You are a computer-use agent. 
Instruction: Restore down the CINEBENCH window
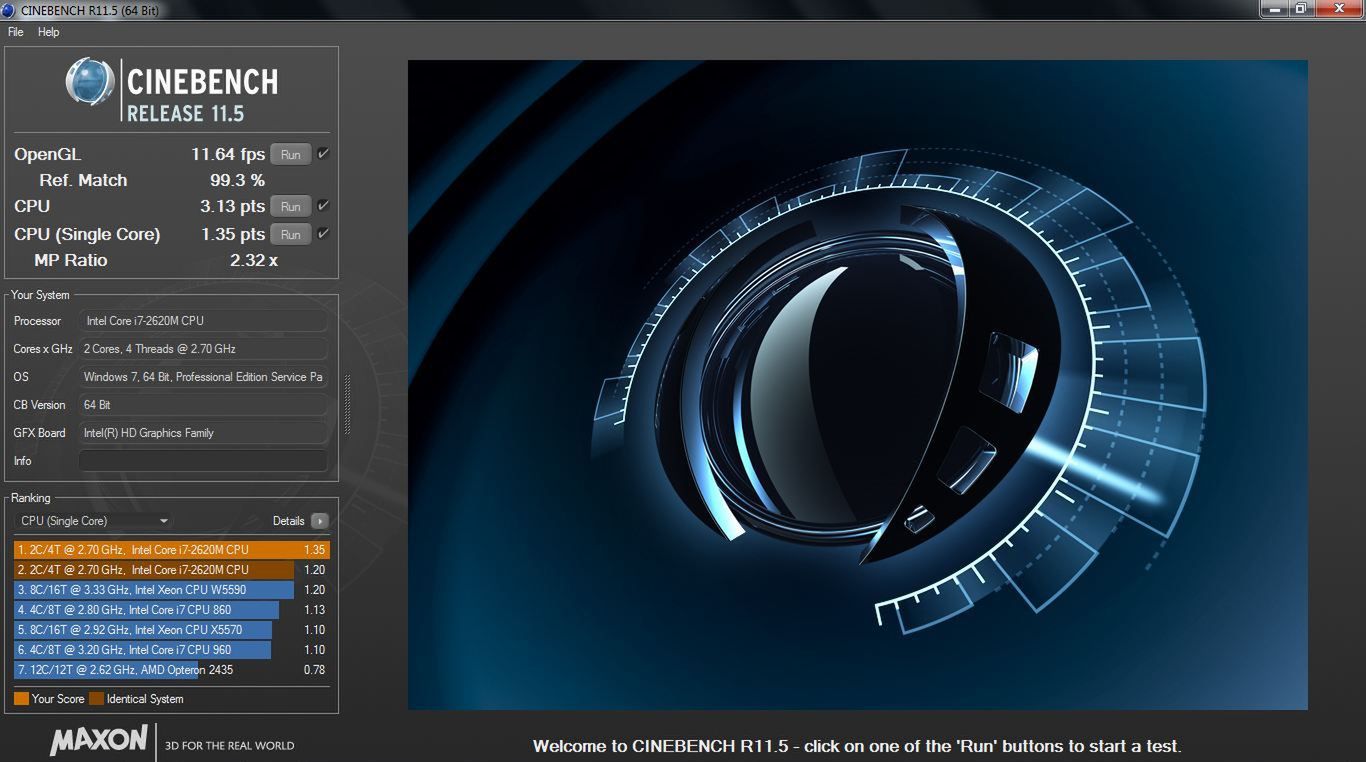(x=1300, y=8)
